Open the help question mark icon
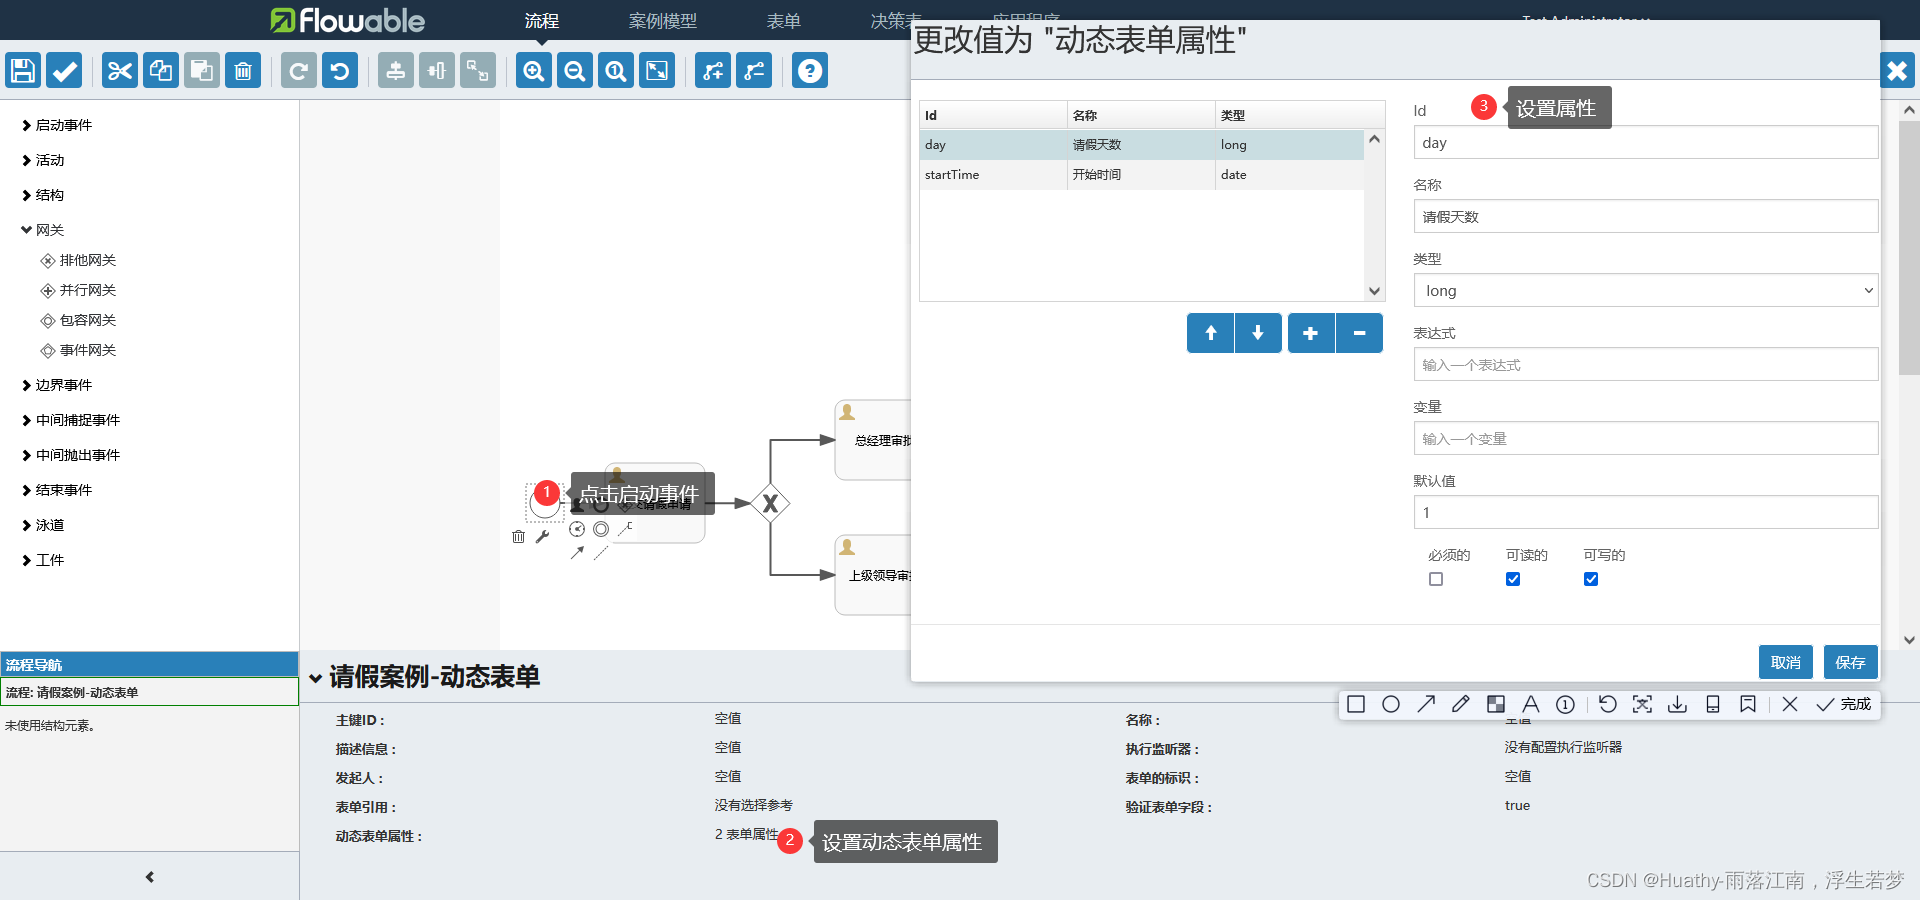 (810, 71)
